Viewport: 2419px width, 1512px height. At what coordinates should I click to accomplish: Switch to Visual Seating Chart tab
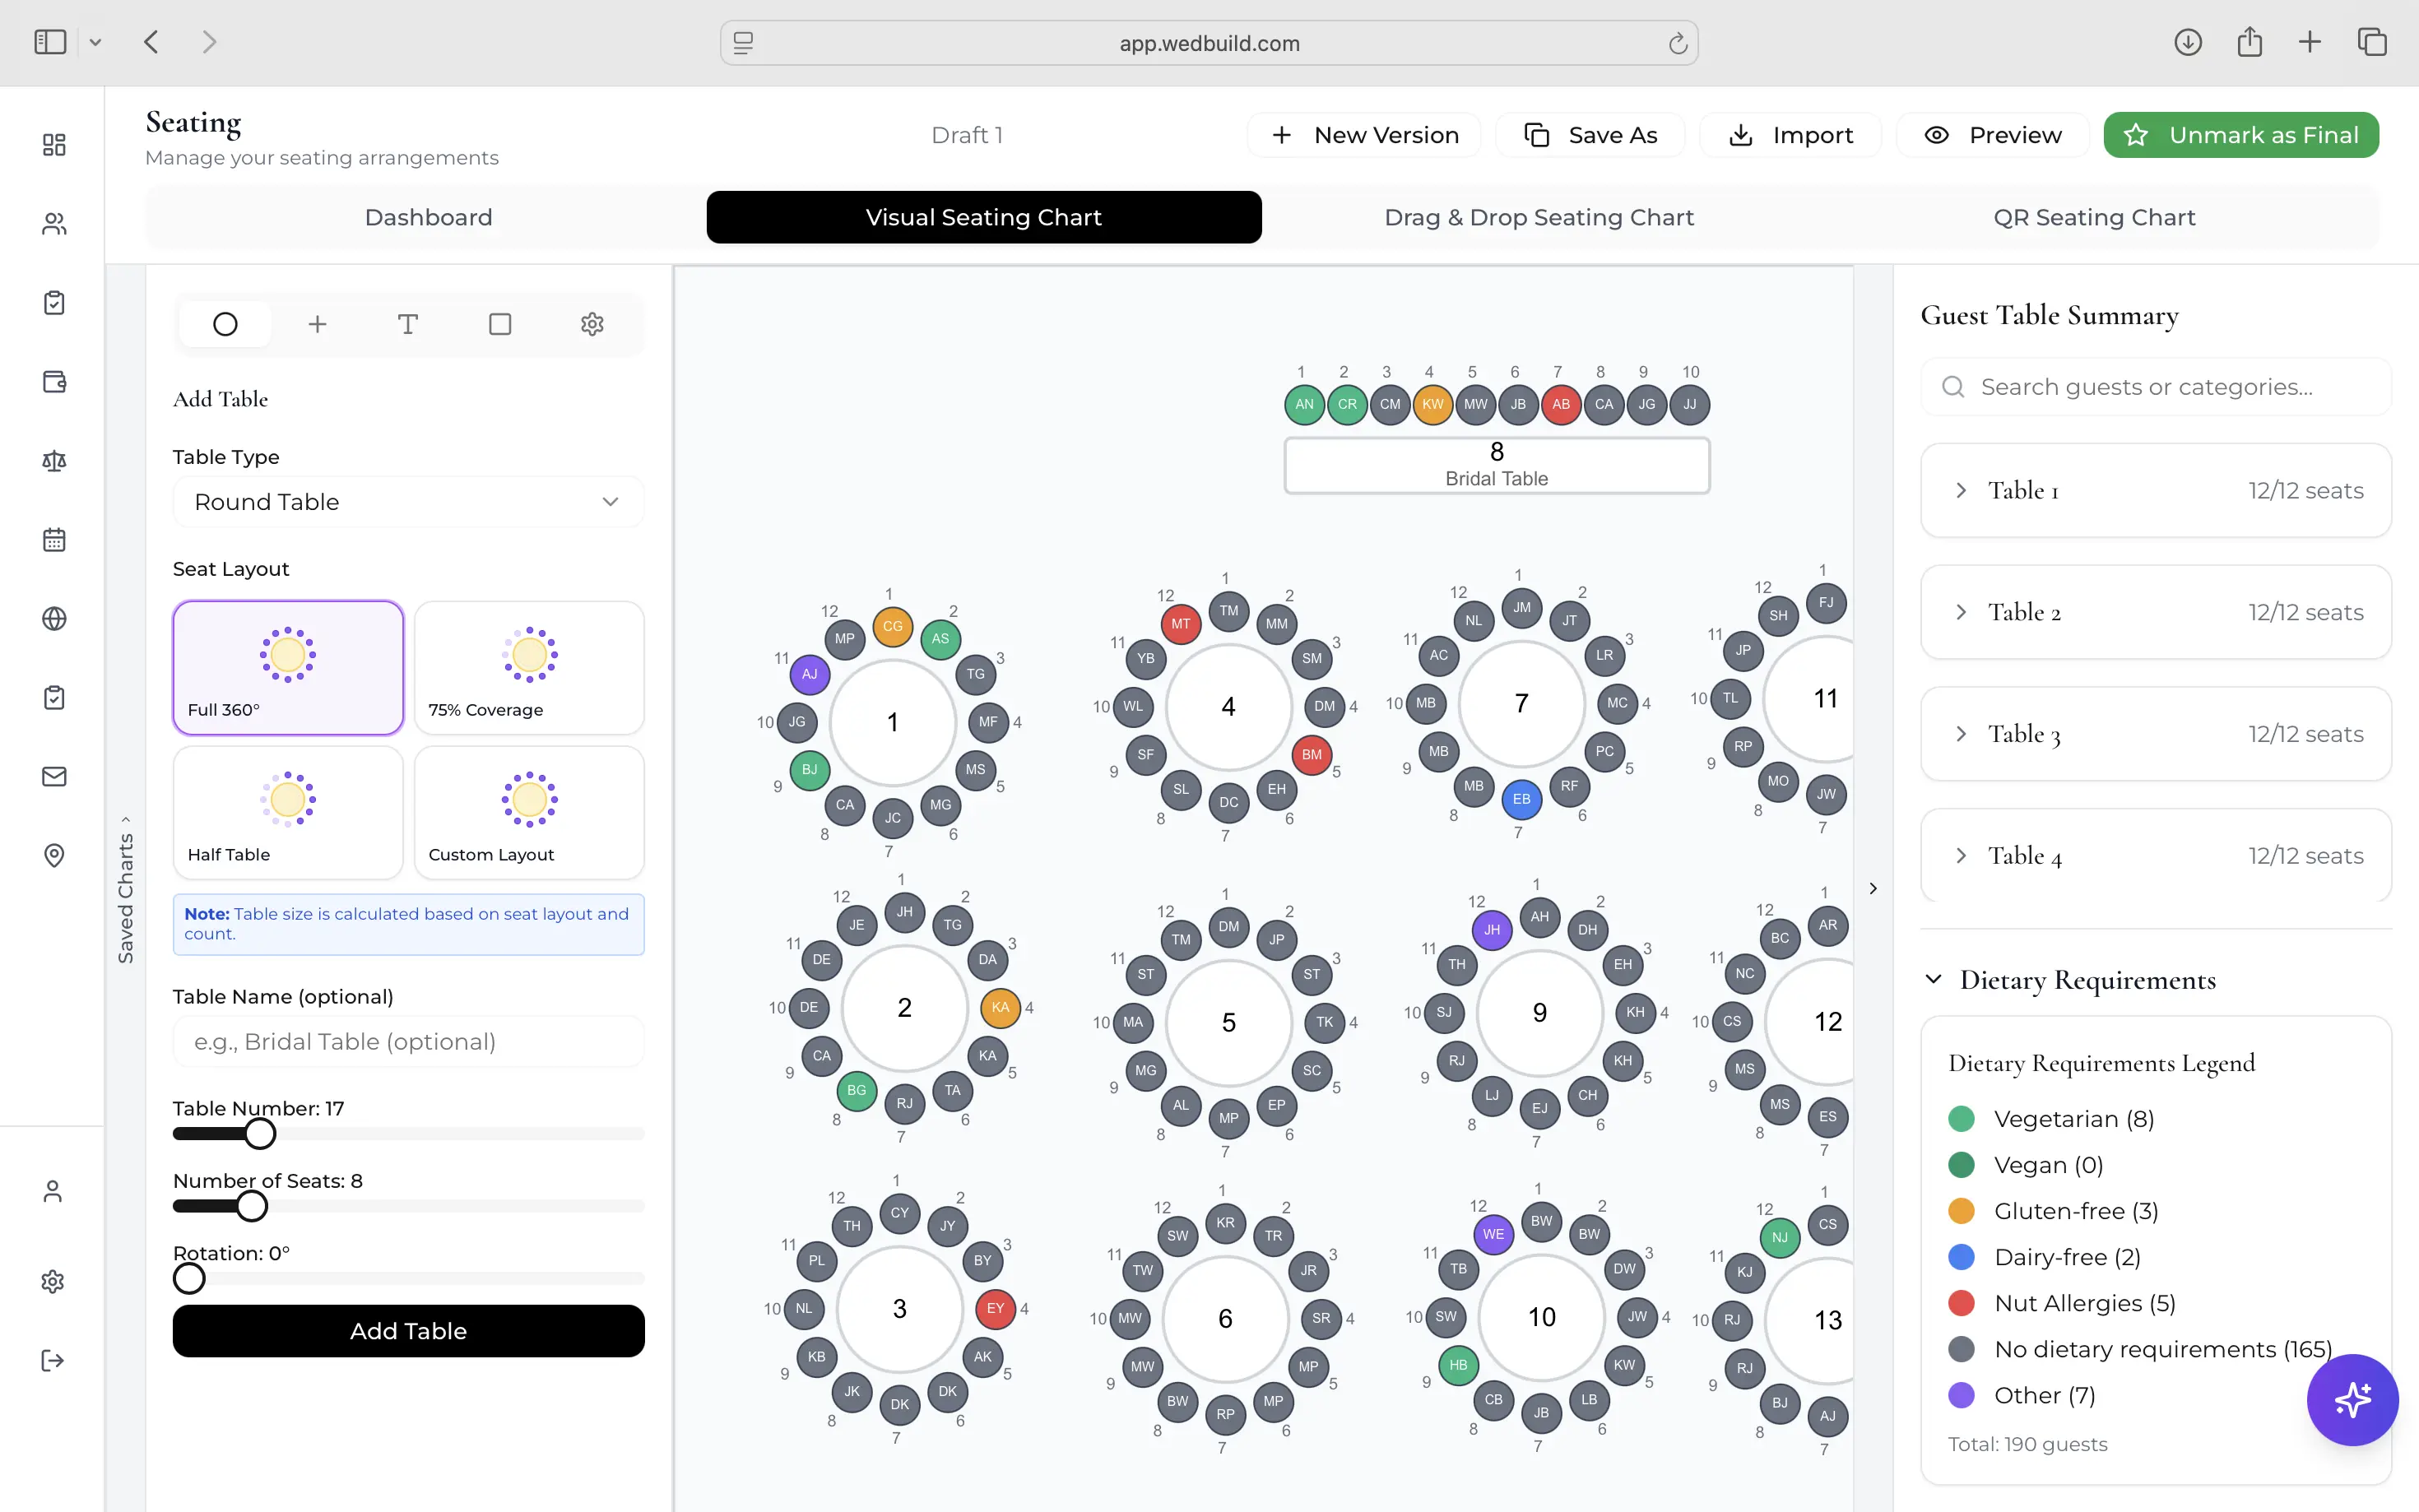(x=984, y=217)
